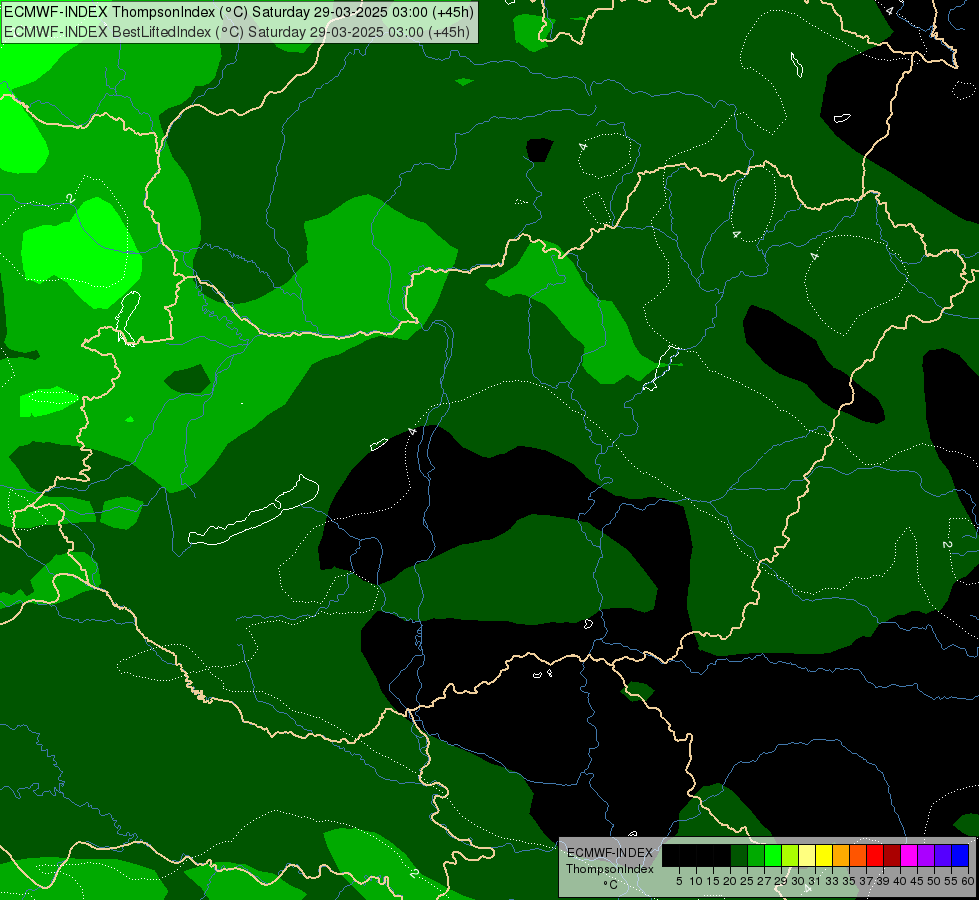Click the legend tick value 50

(x=934, y=881)
